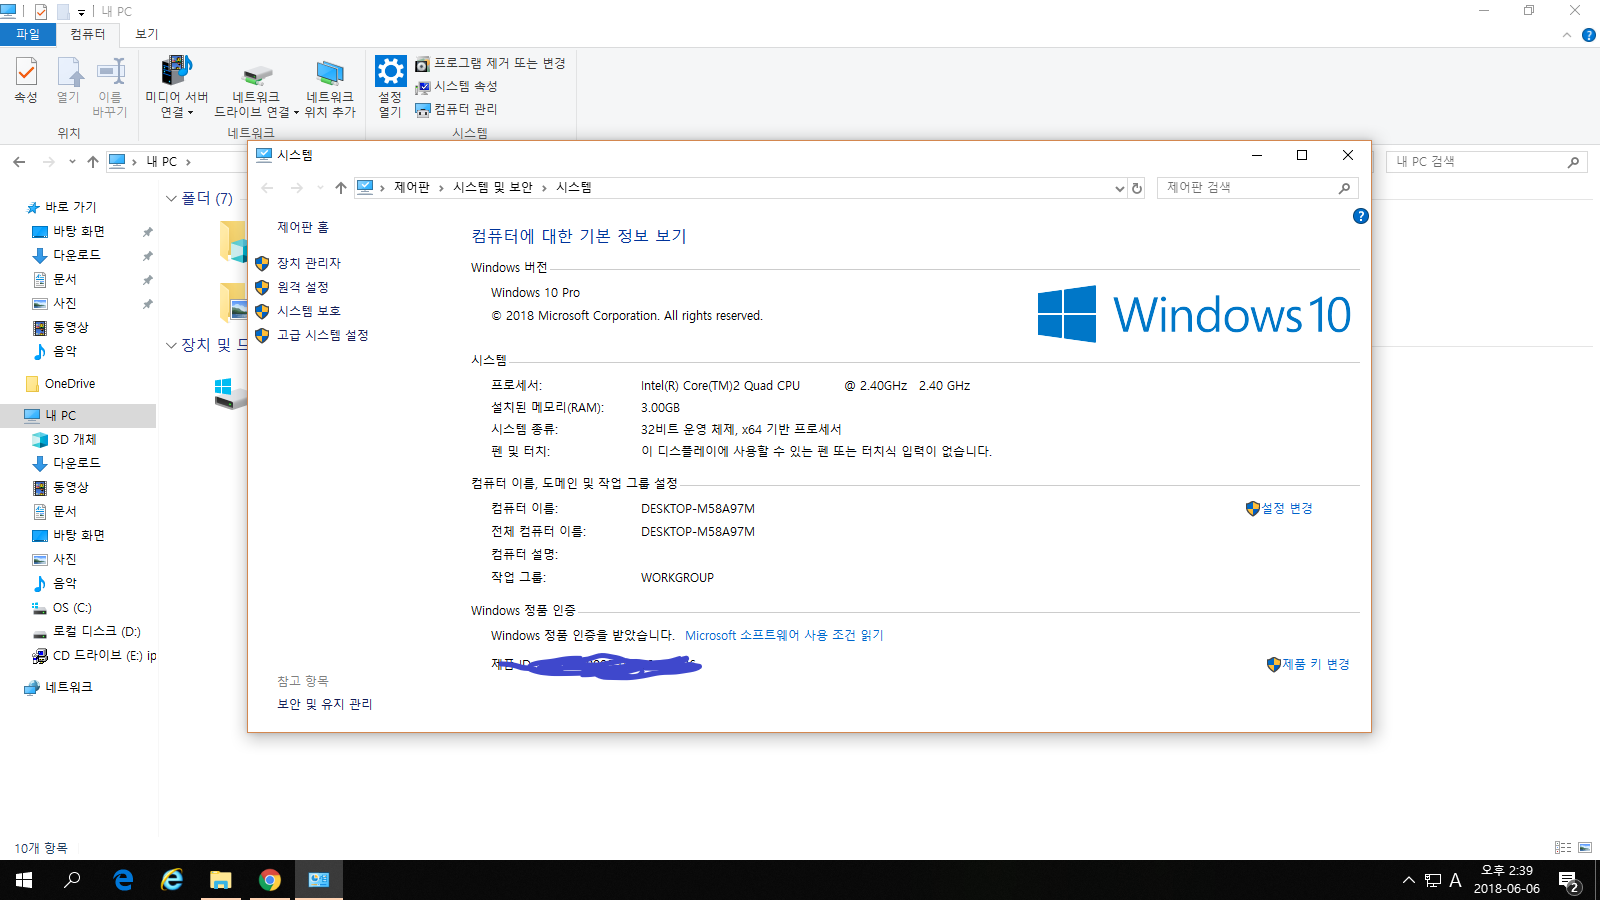Open 네트워크 드라이브 연결 ribbon button
This screenshot has width=1600, height=900.
(x=257, y=87)
